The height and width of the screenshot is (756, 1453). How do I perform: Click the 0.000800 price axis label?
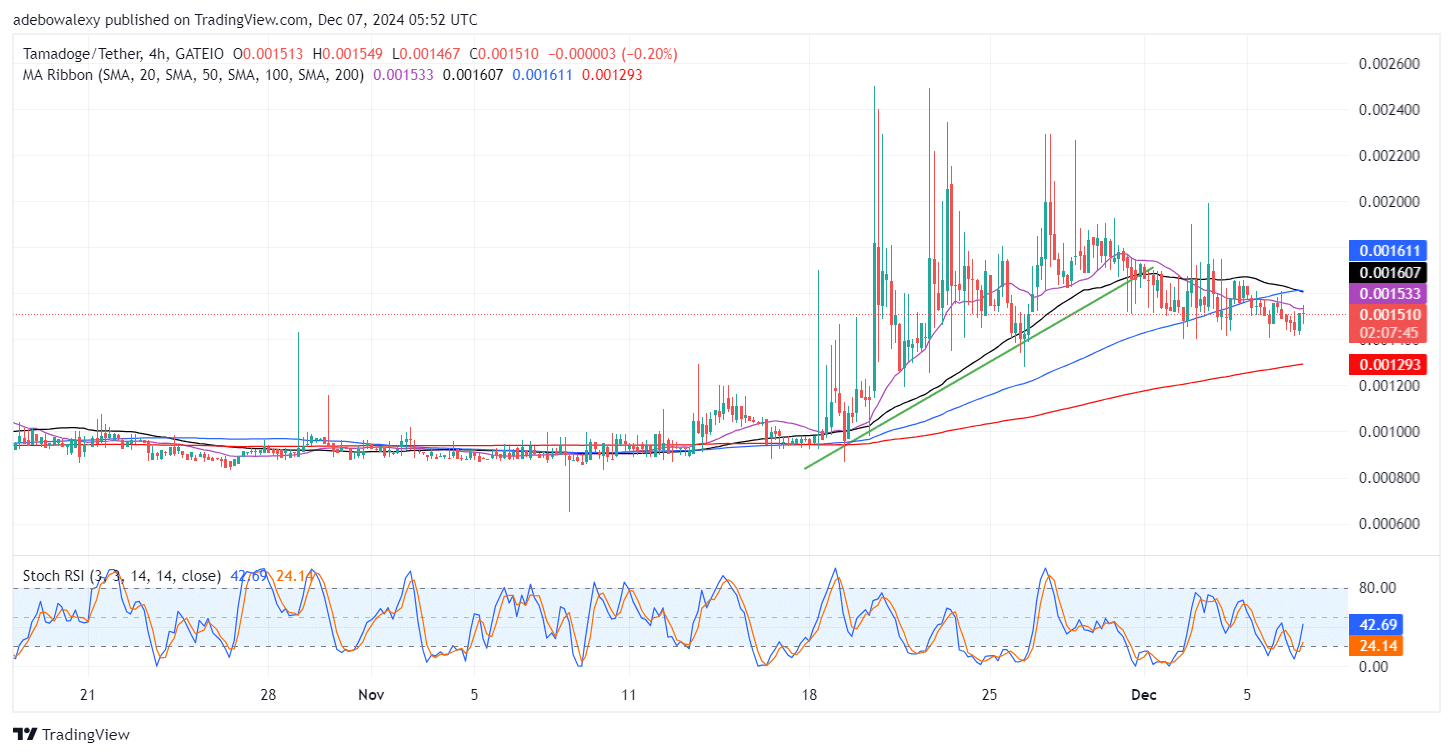1388,478
